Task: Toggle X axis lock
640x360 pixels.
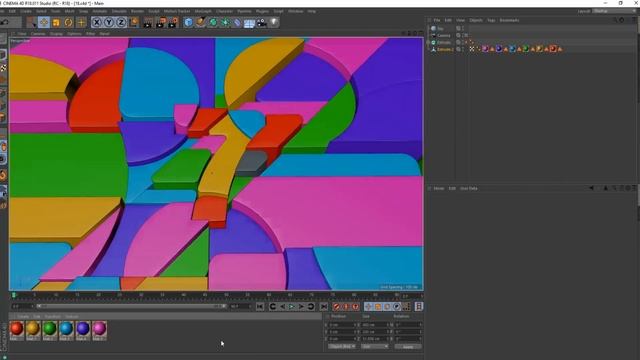Action: 97,22
